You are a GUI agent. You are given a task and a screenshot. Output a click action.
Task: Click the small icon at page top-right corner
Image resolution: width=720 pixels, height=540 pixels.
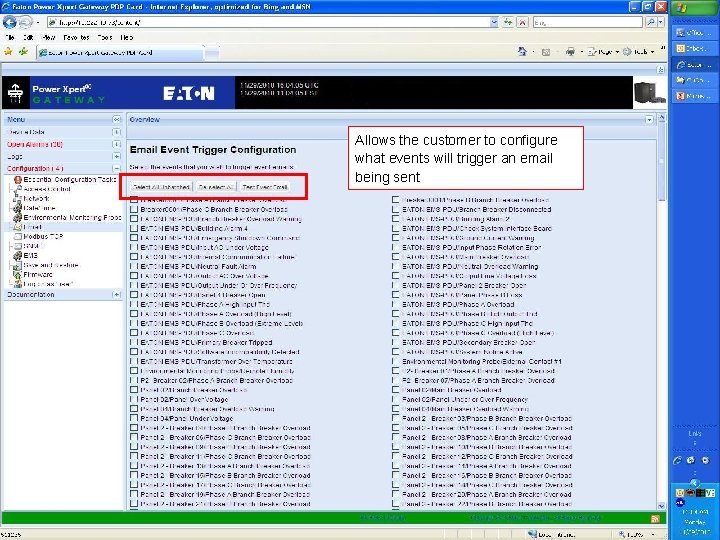[660, 69]
